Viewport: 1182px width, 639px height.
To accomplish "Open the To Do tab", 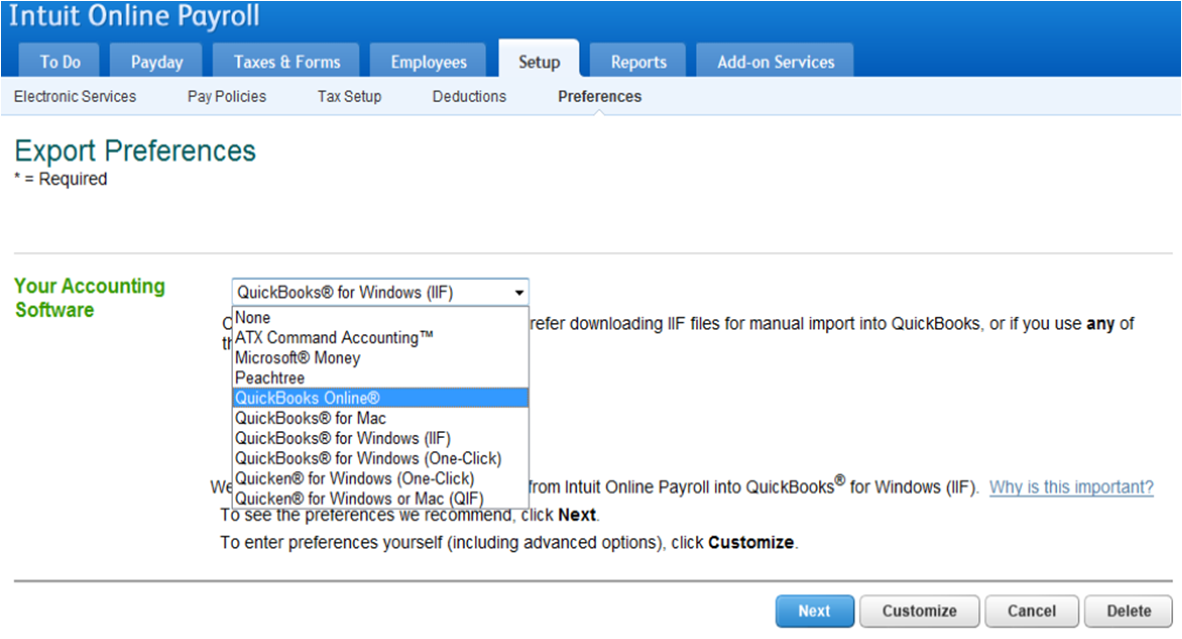I will 60,62.
